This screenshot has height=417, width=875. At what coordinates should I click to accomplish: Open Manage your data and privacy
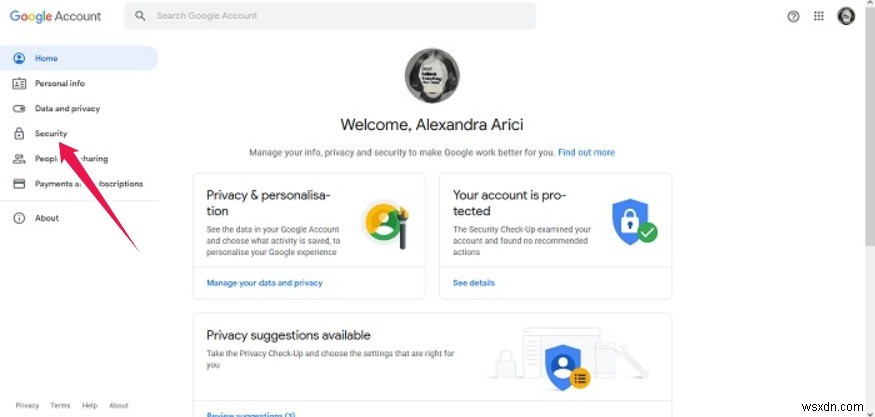pos(265,283)
